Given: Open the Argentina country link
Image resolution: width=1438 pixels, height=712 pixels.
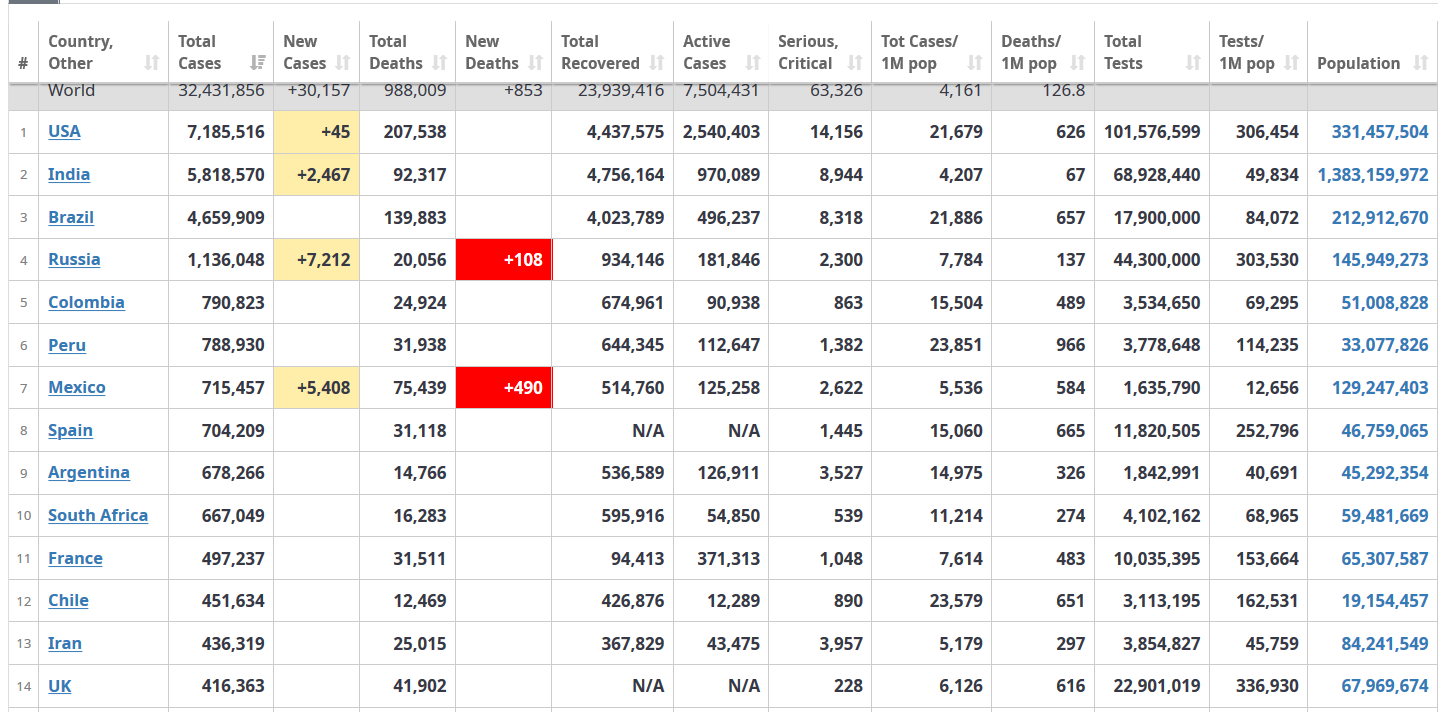Looking at the screenshot, I should click(x=89, y=472).
